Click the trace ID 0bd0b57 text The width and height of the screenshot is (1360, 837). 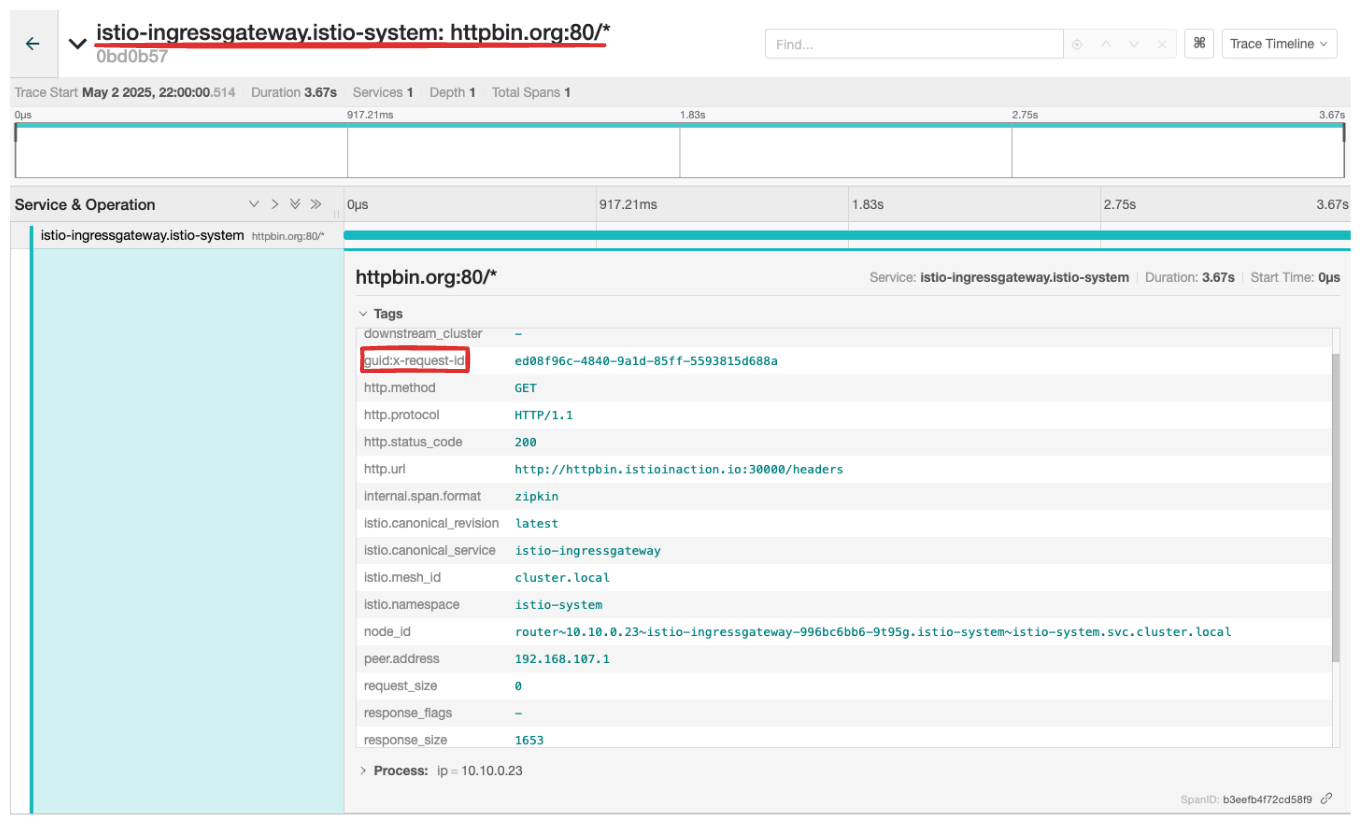[x=131, y=57]
